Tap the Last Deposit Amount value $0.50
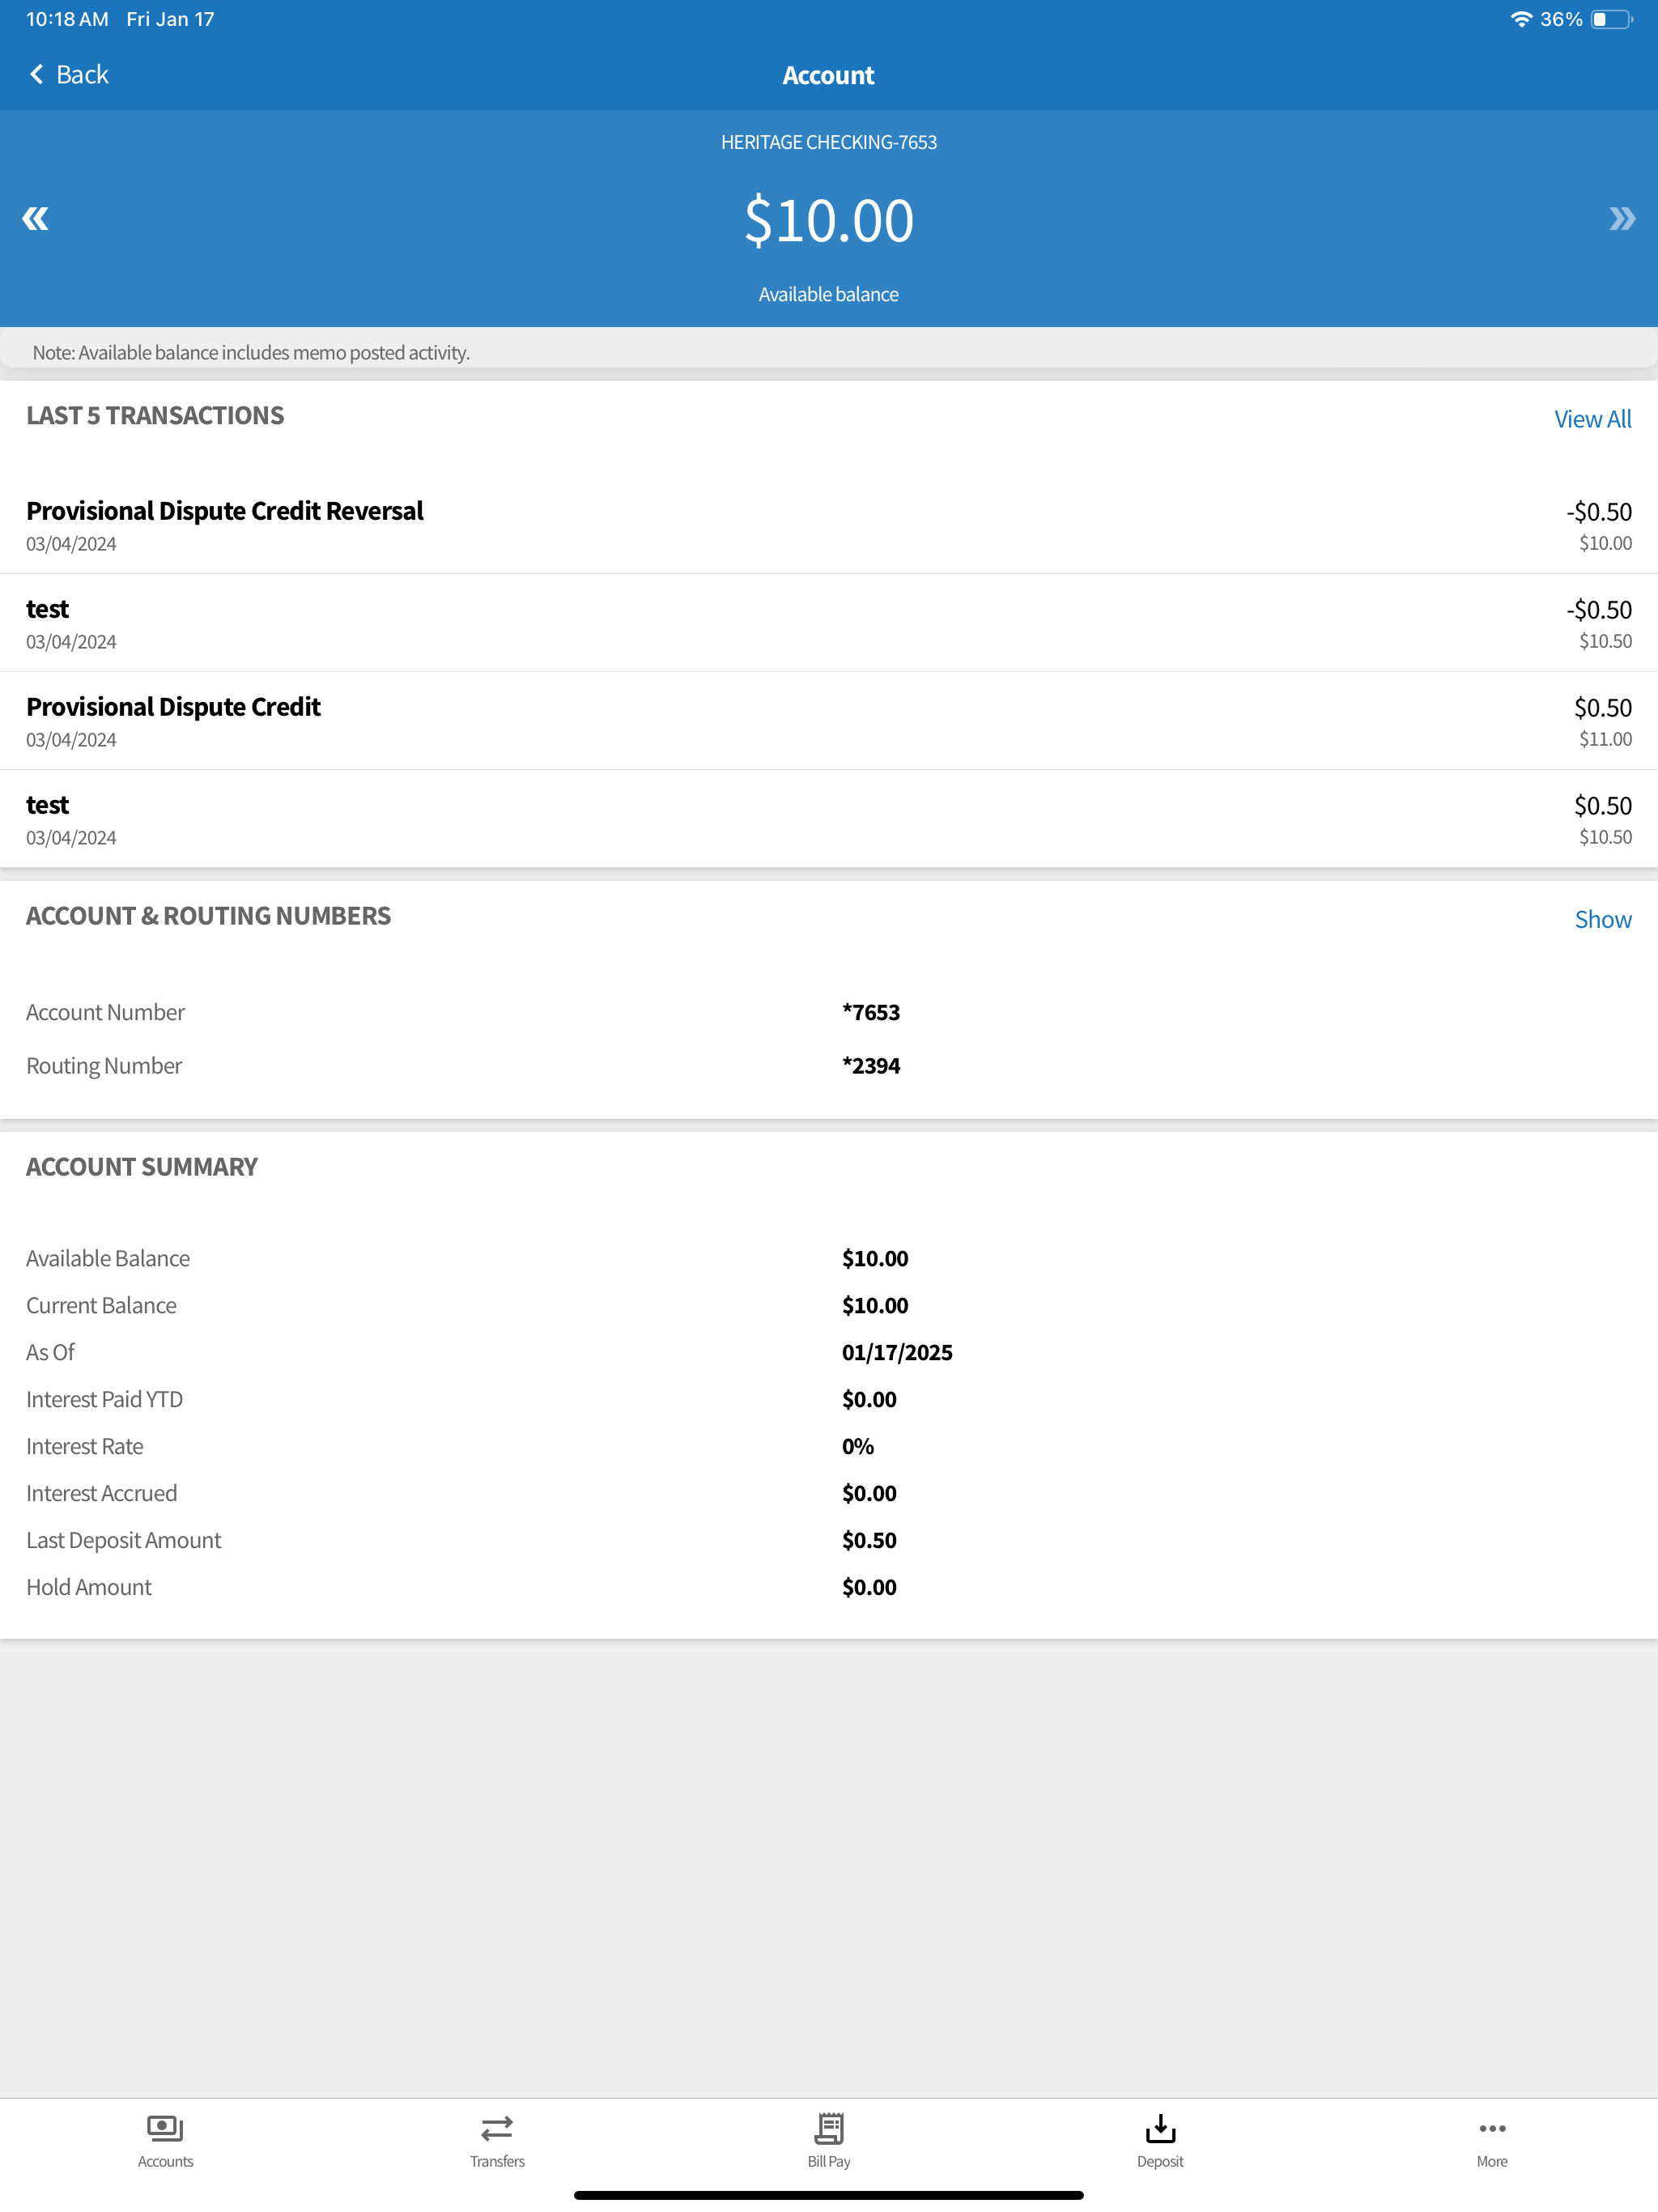 [x=869, y=1540]
